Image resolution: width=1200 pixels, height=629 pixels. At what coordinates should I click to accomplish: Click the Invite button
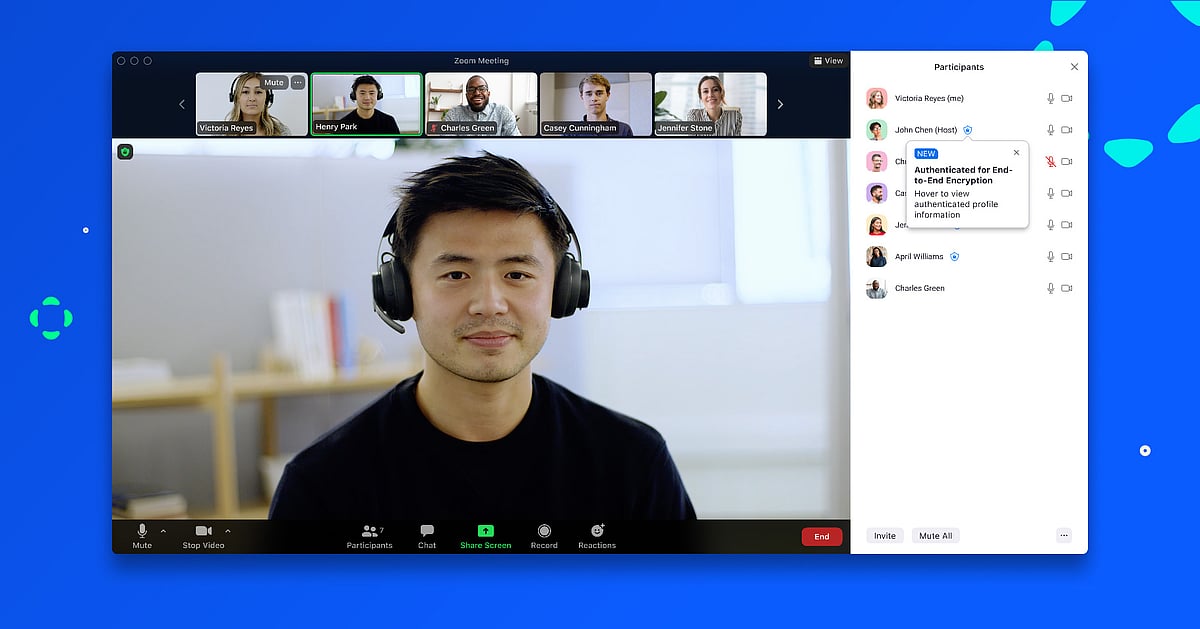click(884, 535)
